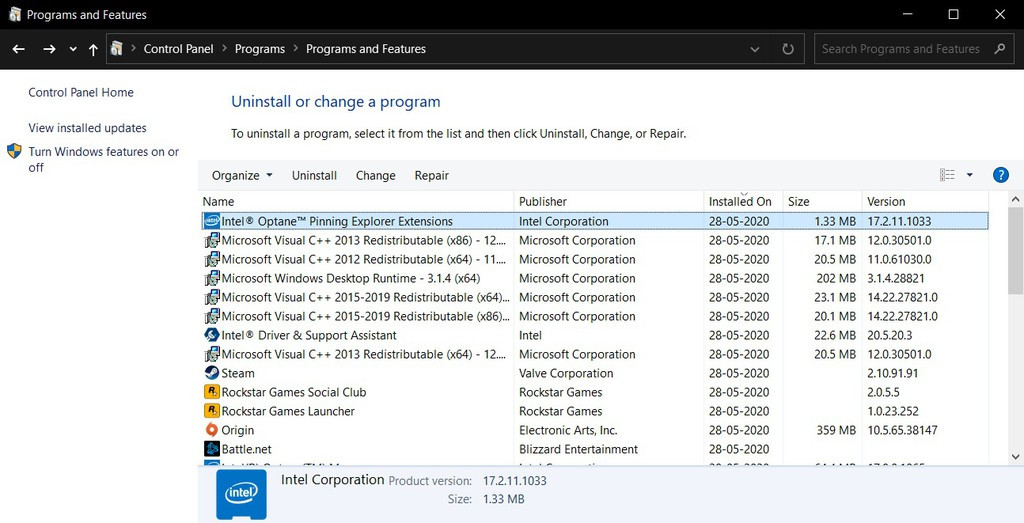1024x523 pixels.
Task: Click the Search Programs and Features box
Action: coord(900,49)
